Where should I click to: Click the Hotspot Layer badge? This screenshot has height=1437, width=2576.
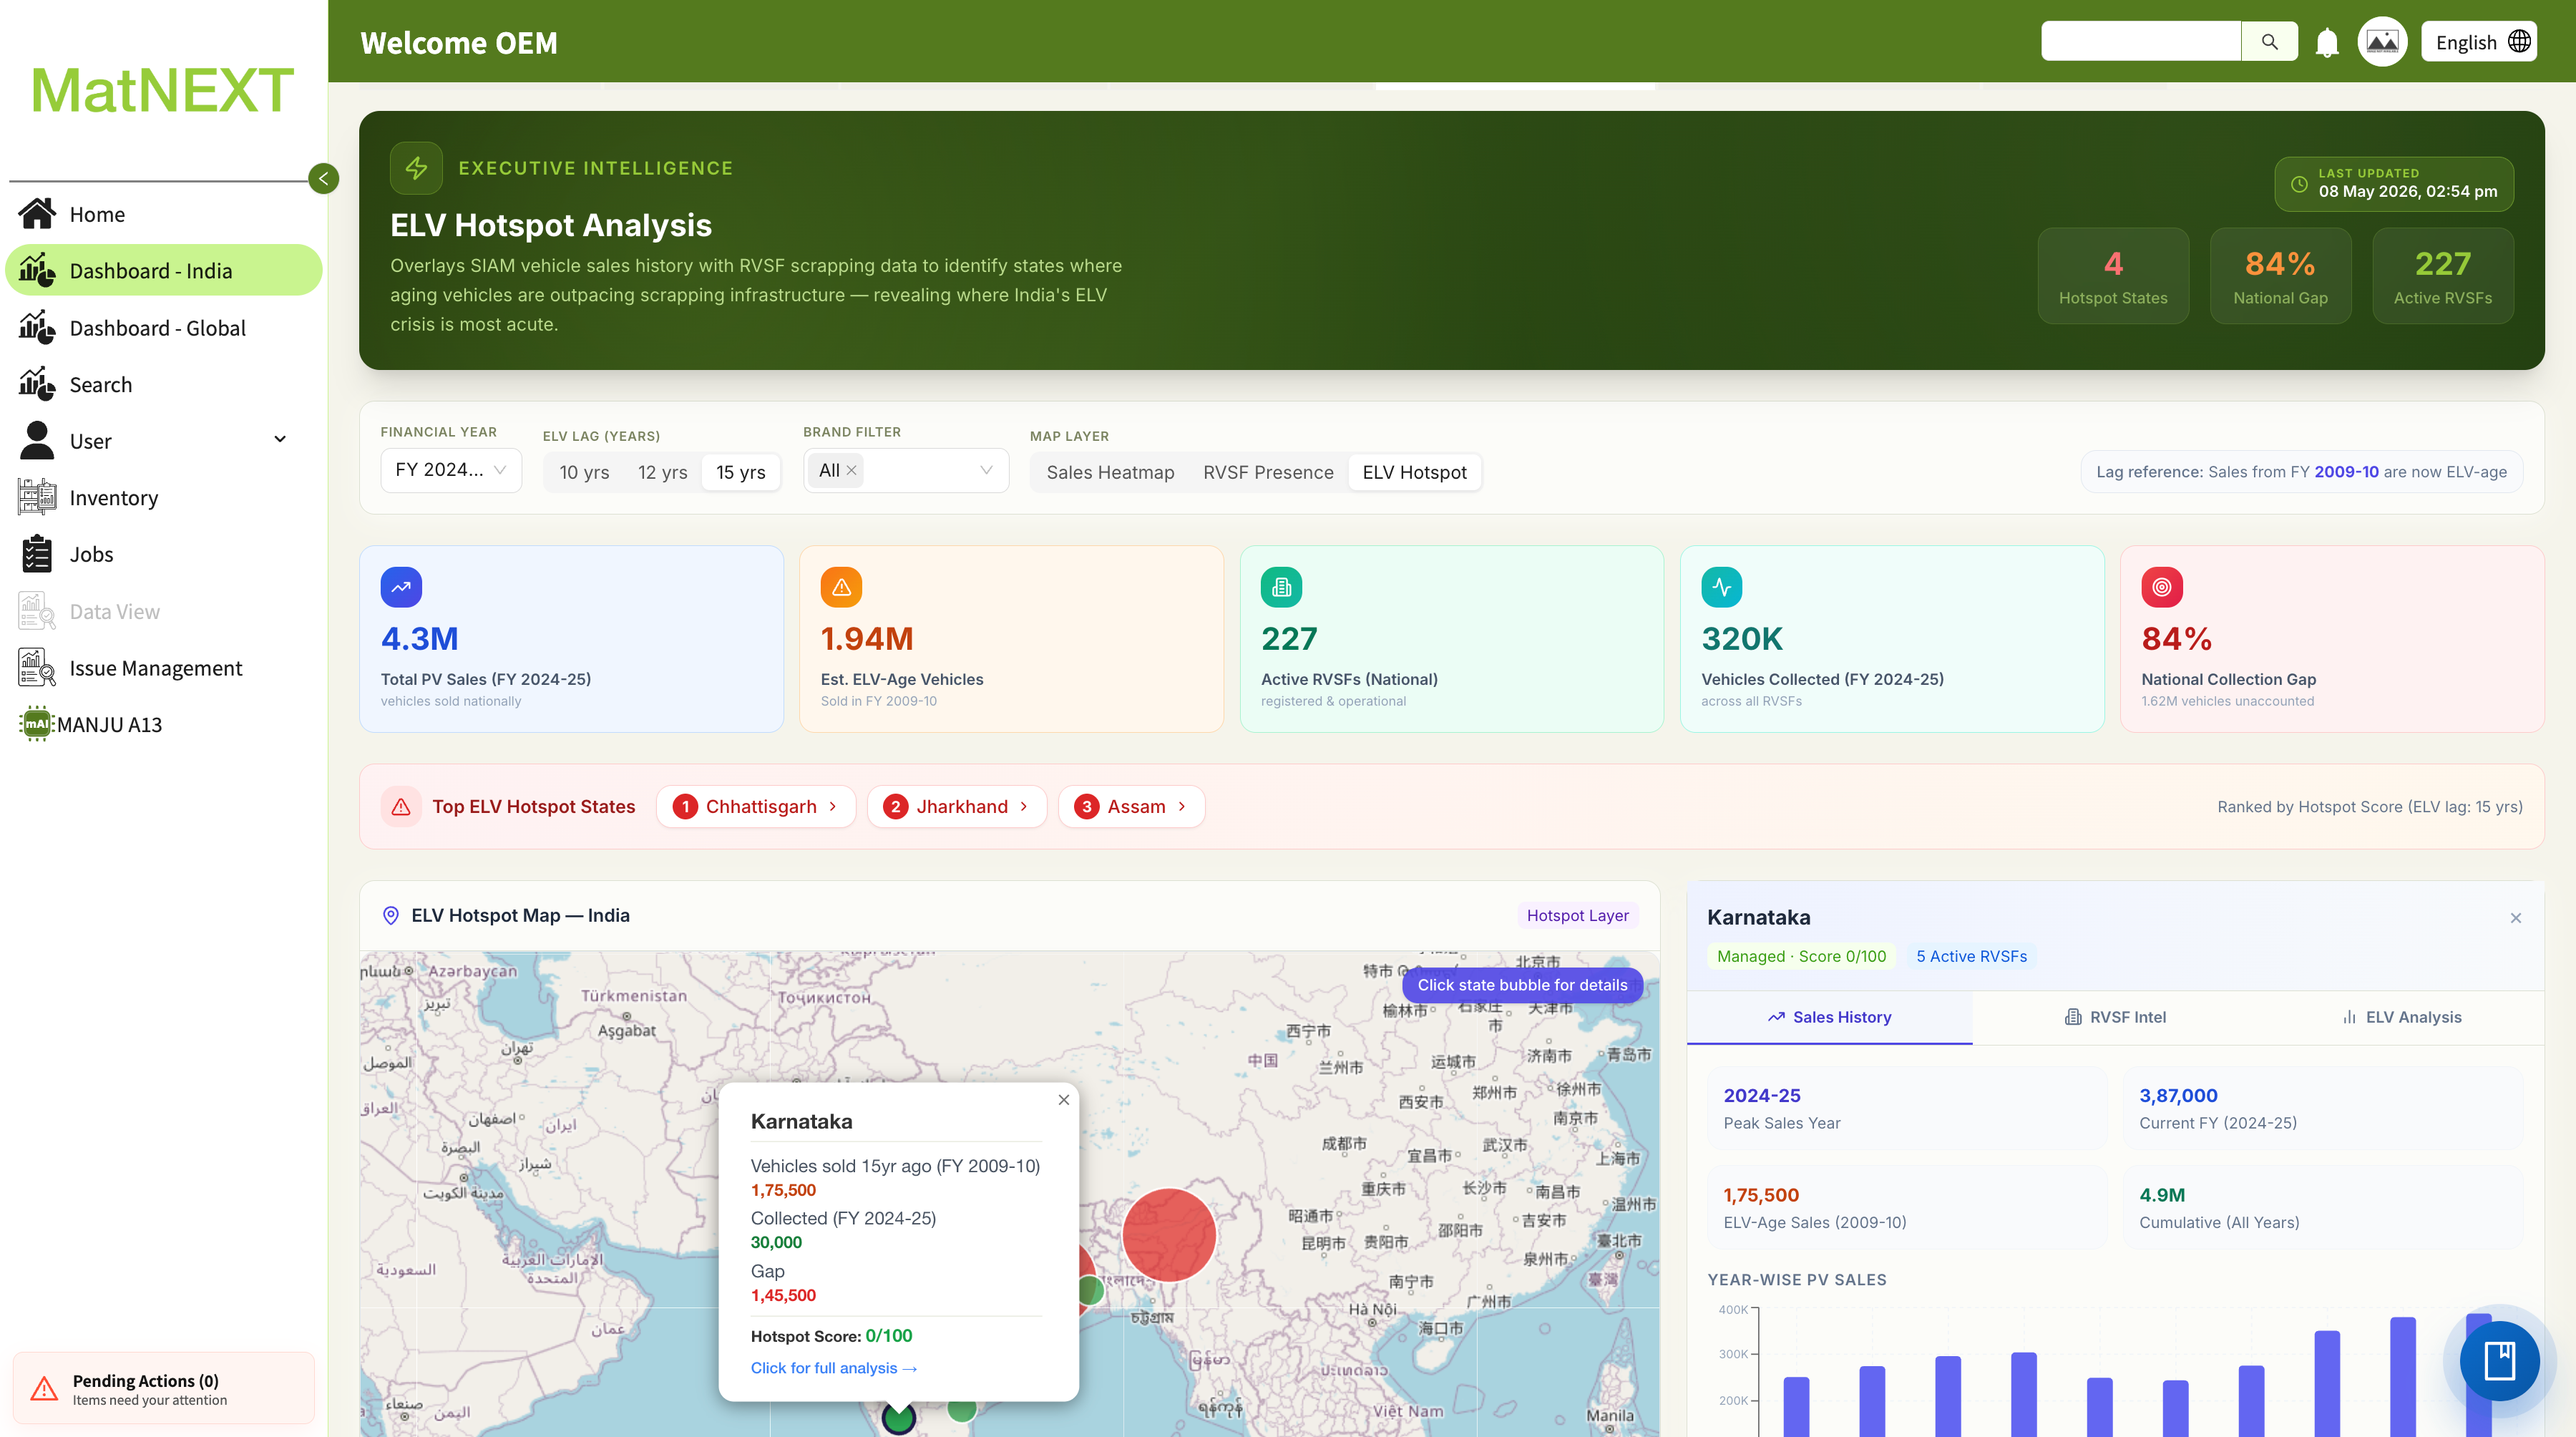coord(1577,915)
